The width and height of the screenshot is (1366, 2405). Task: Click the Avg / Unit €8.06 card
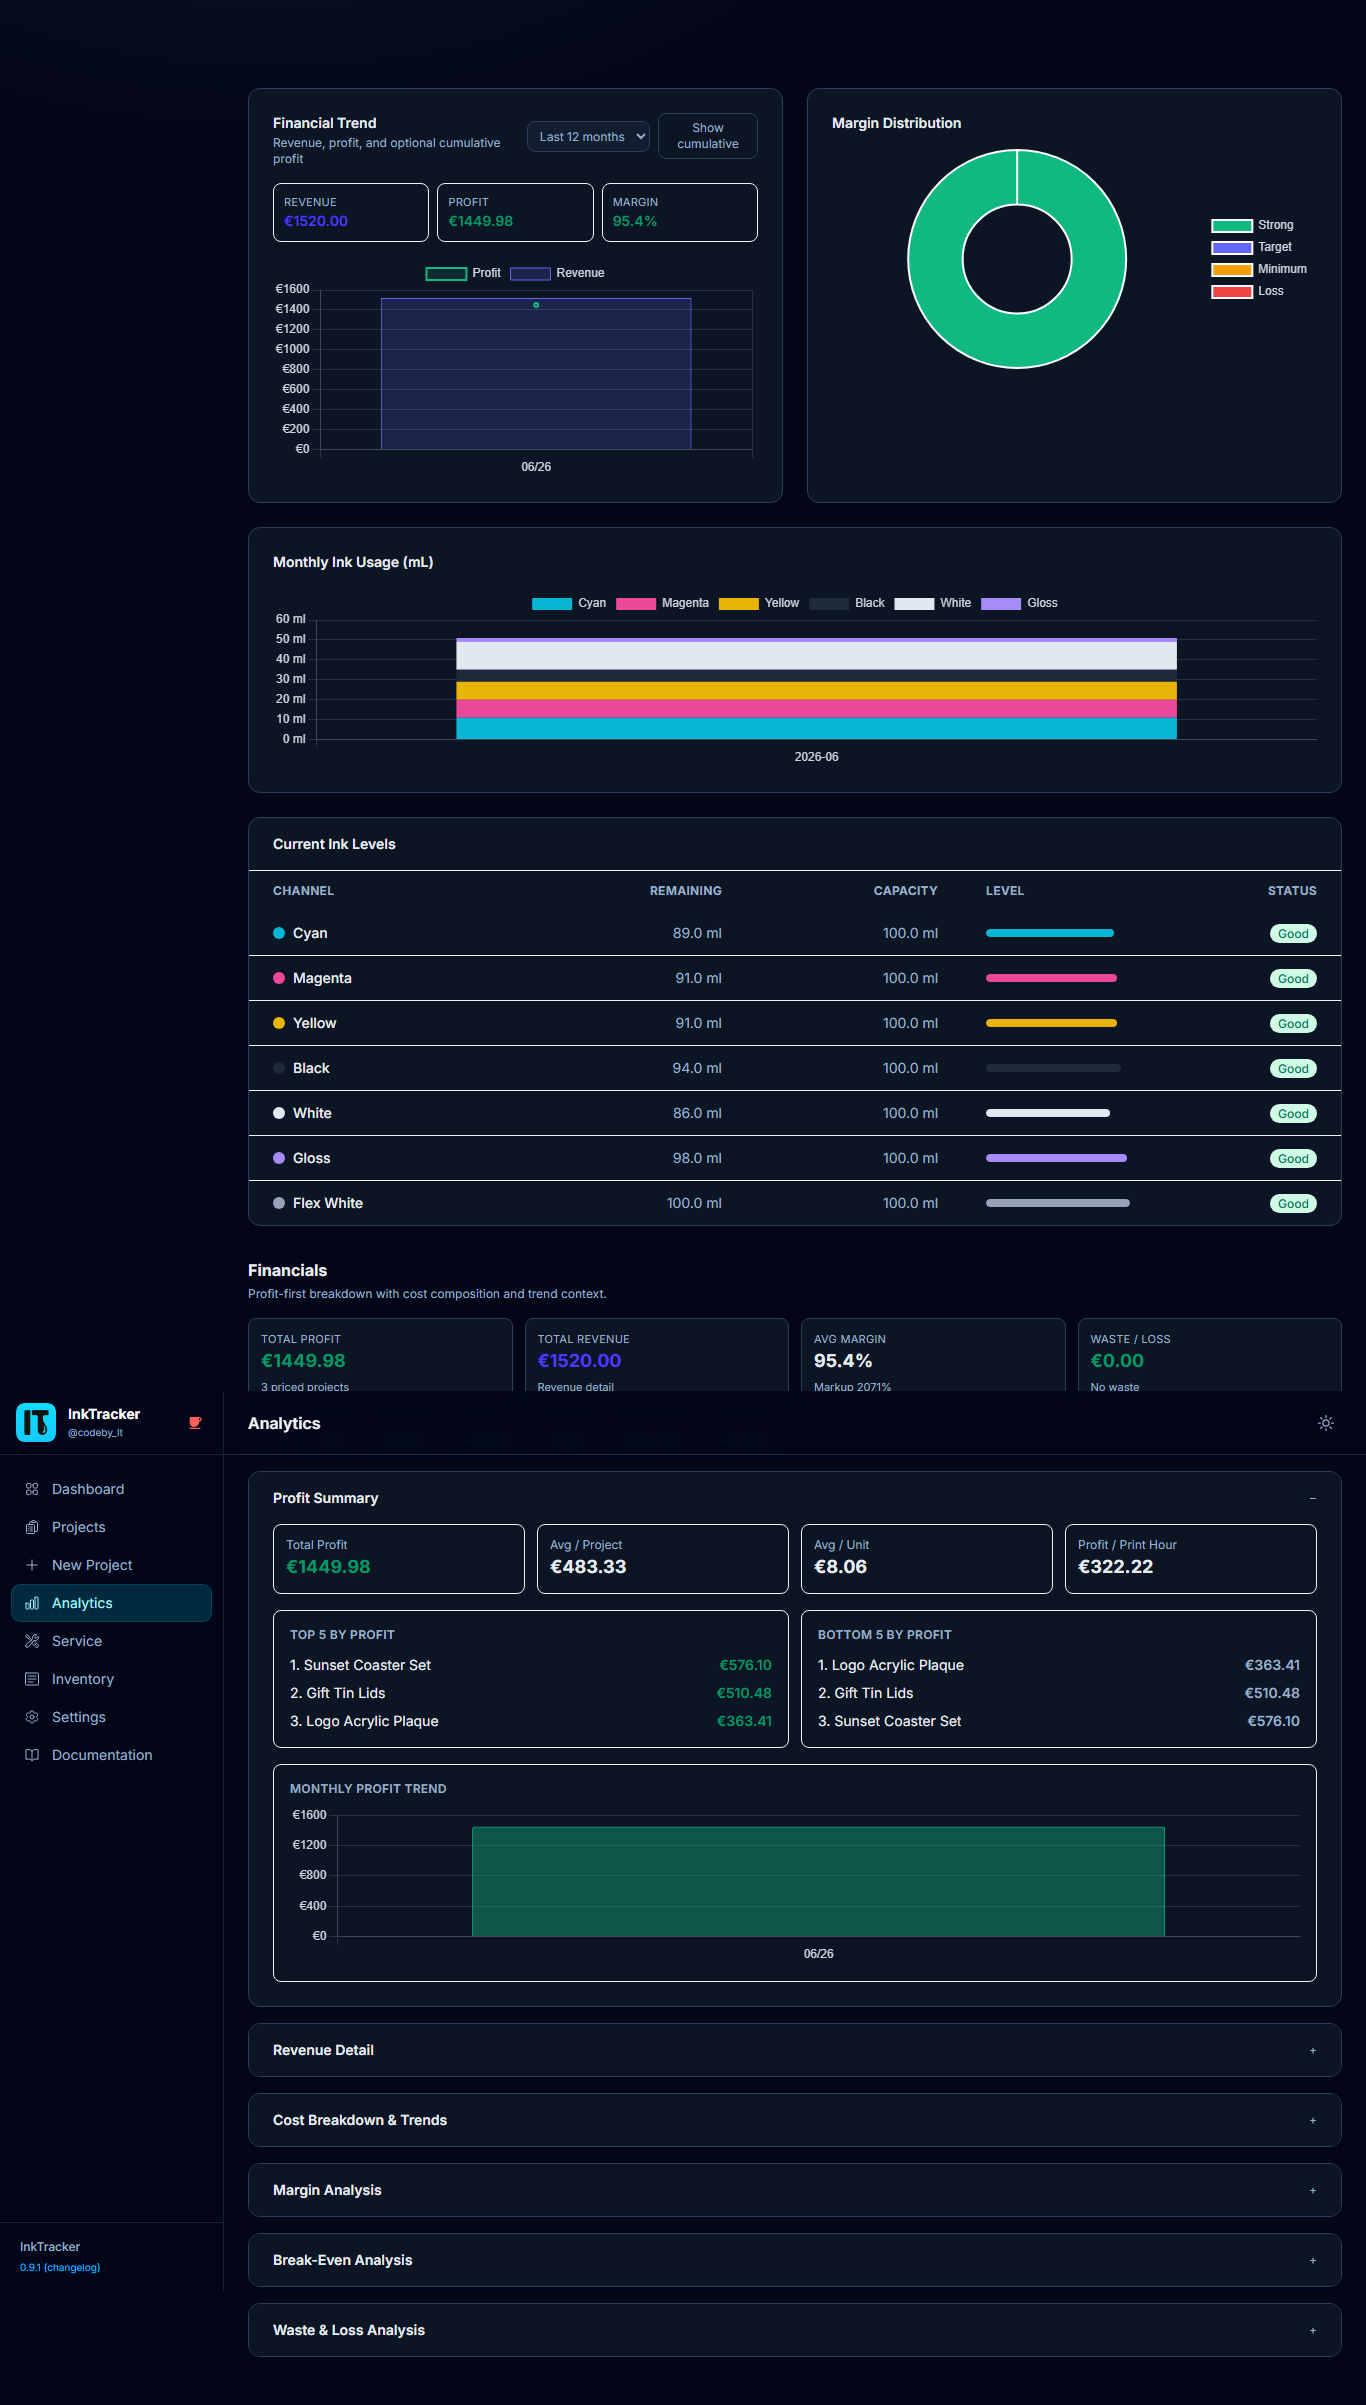[x=926, y=1559]
